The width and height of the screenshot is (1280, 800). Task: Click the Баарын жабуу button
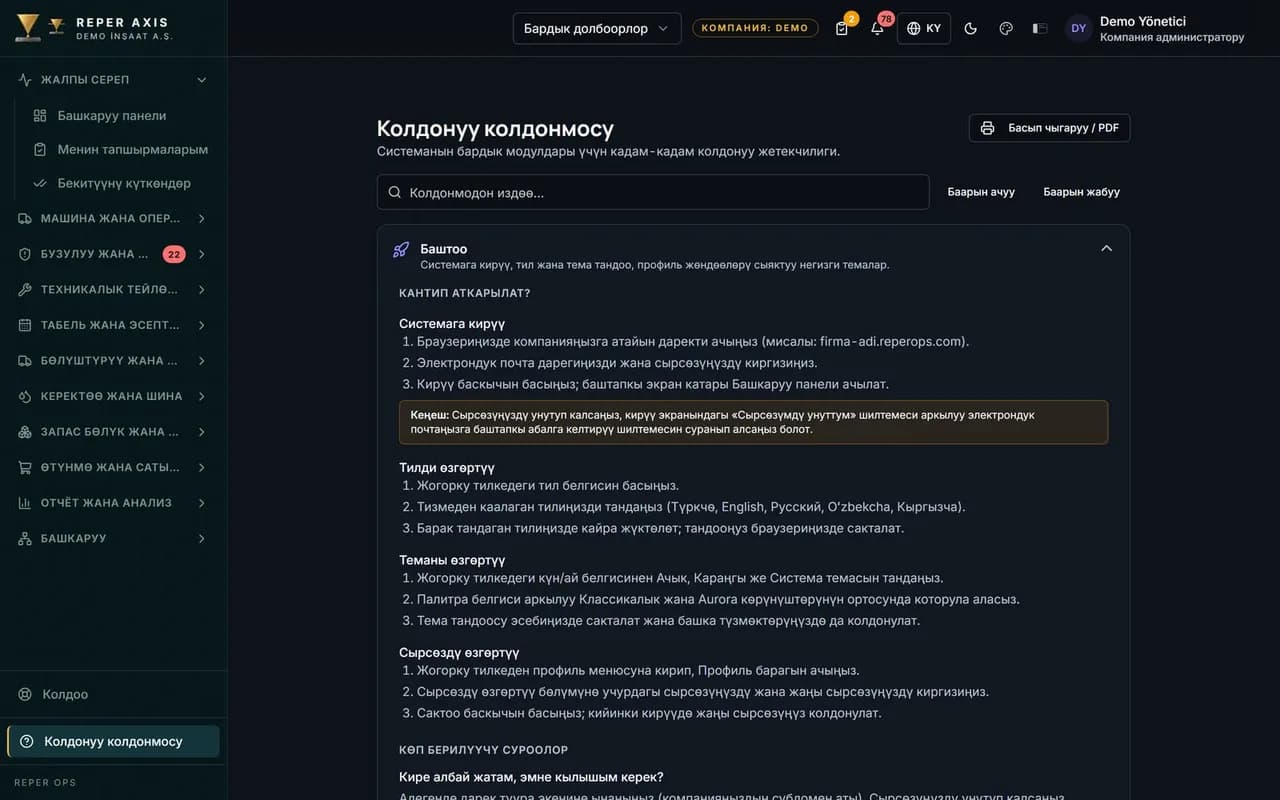1081,192
